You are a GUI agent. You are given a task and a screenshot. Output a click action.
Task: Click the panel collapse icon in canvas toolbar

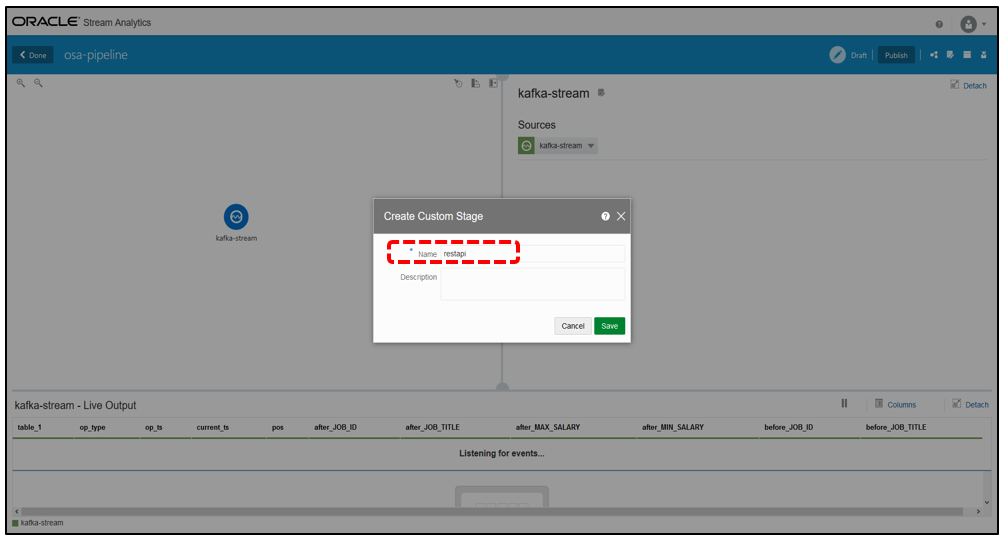click(x=493, y=83)
